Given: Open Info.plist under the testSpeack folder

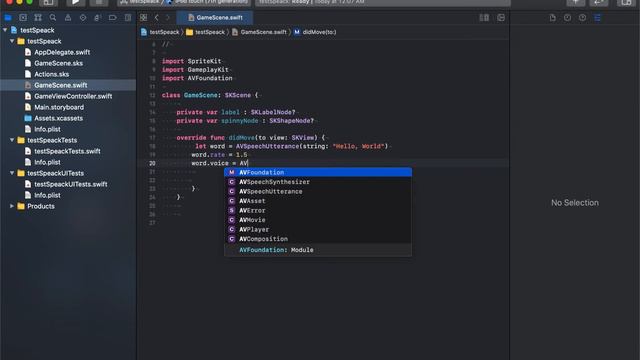Looking at the screenshot, I should [x=47, y=129].
